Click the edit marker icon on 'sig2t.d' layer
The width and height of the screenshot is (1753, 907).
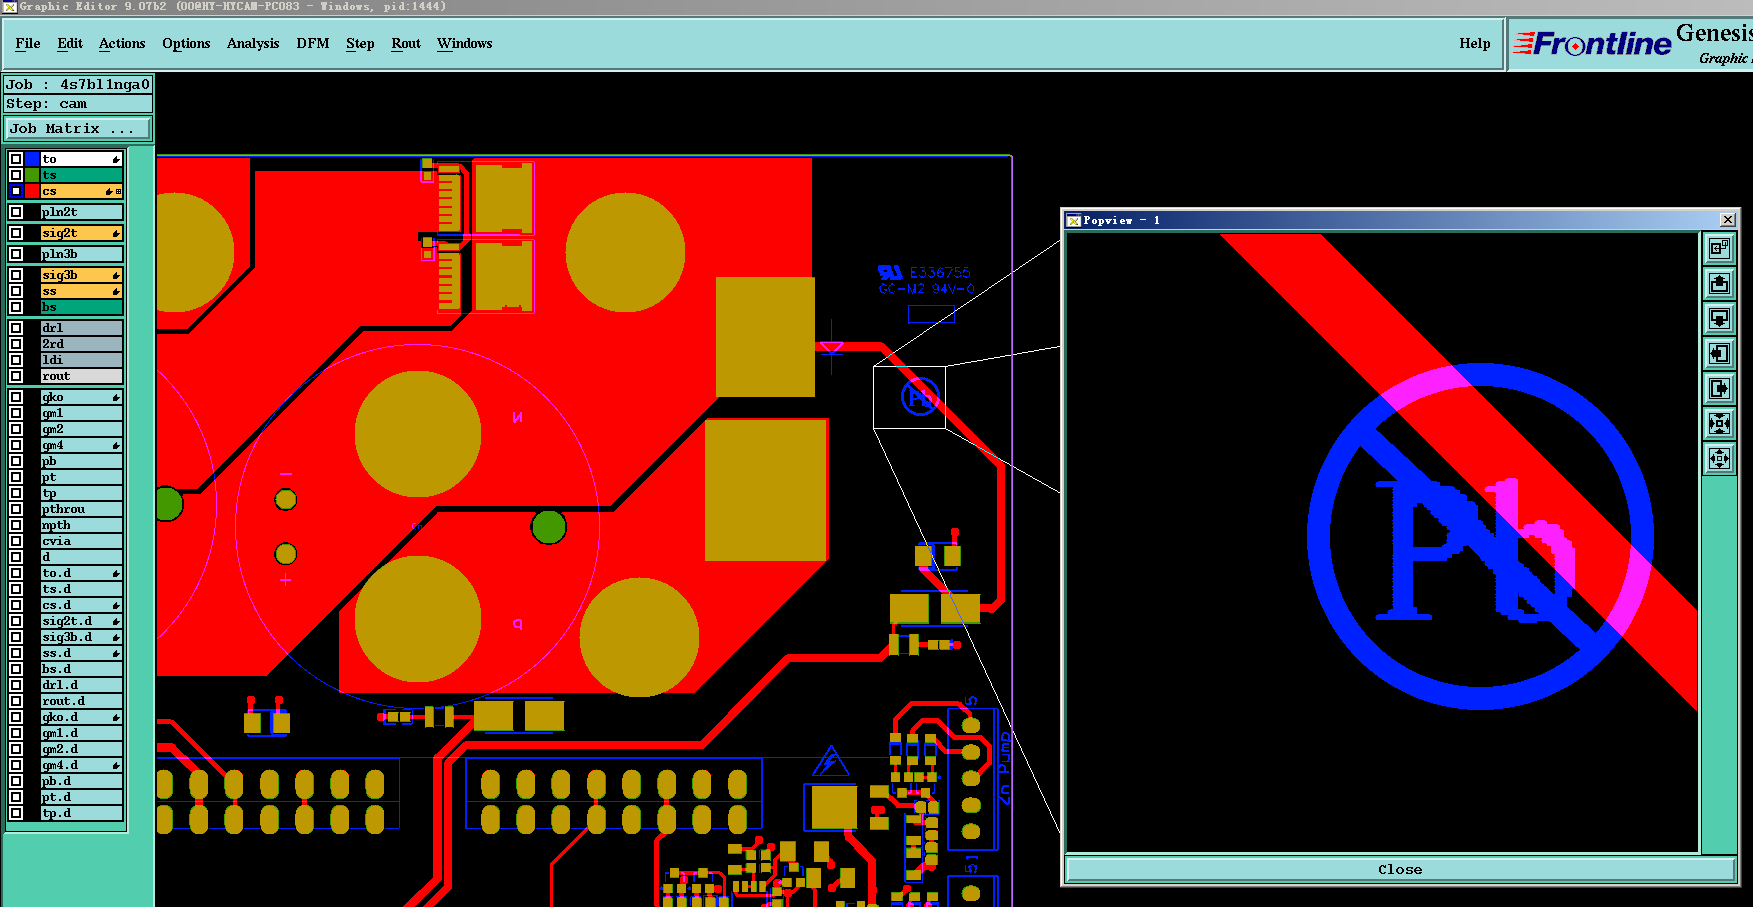pos(116,621)
